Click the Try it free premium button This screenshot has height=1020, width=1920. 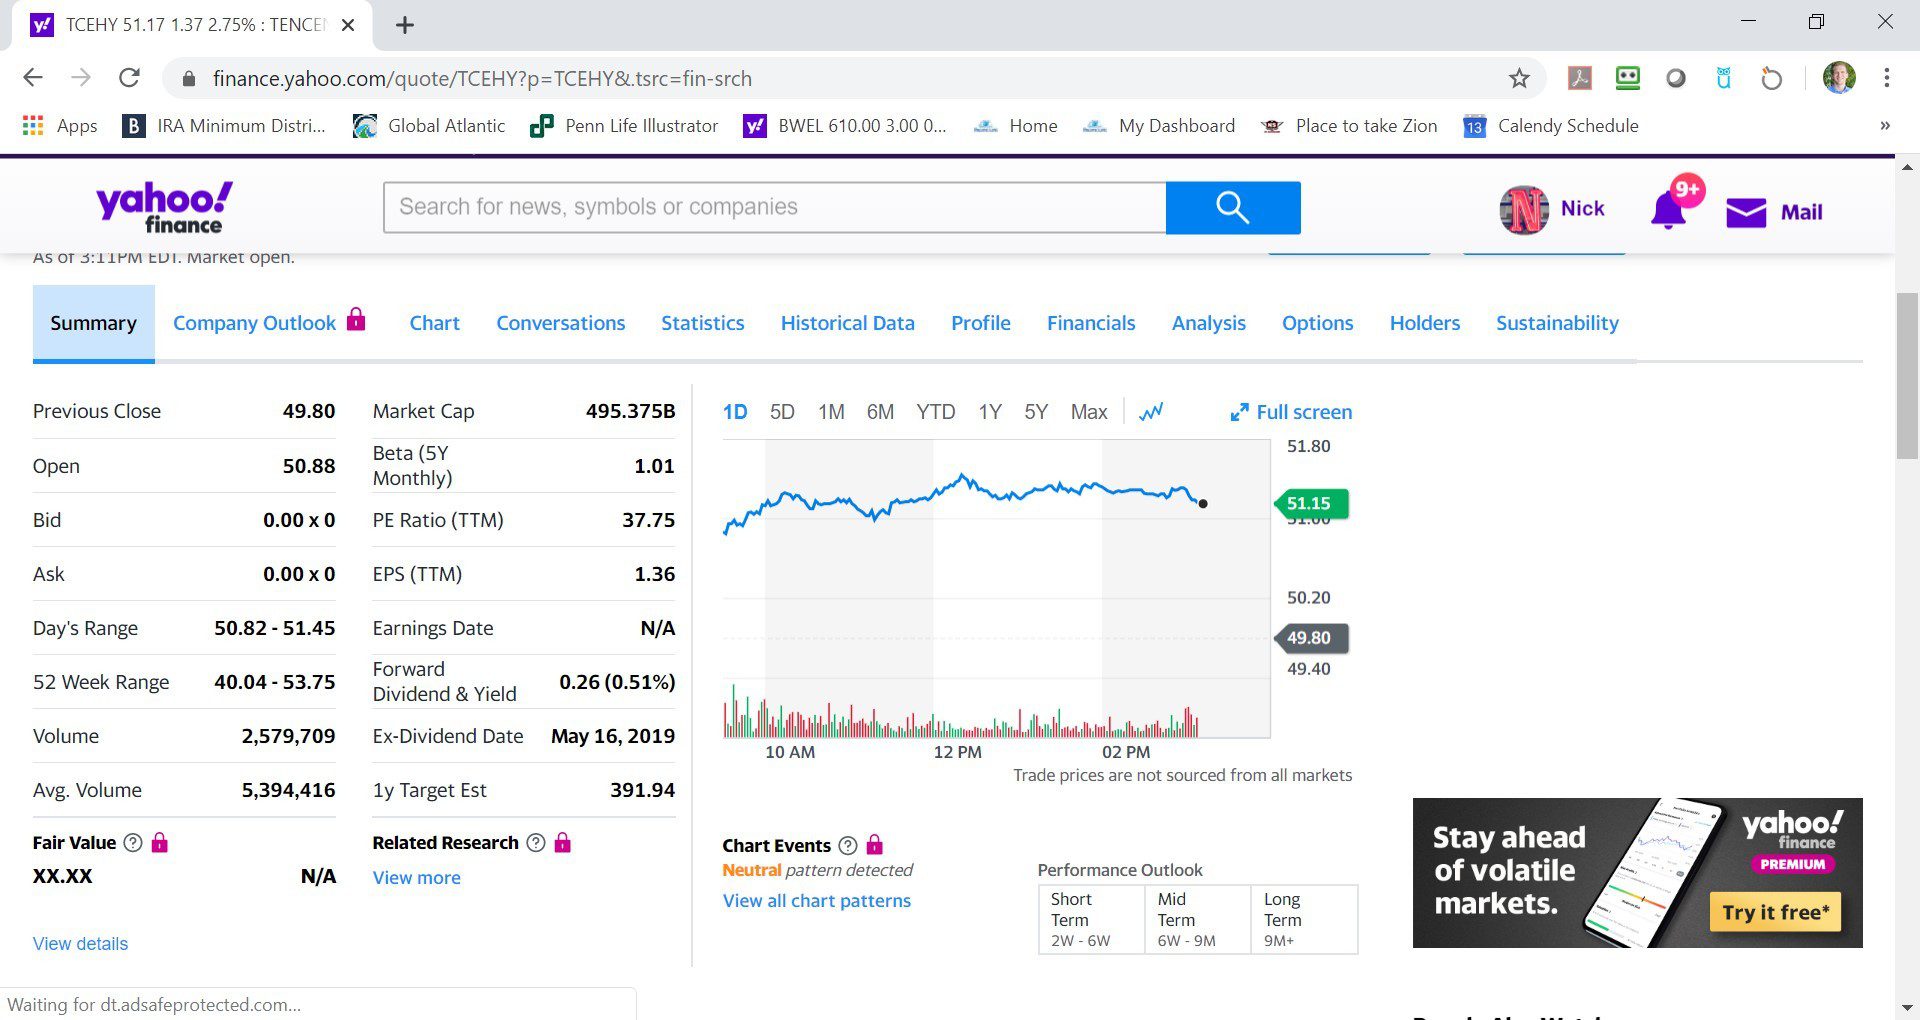click(1775, 912)
